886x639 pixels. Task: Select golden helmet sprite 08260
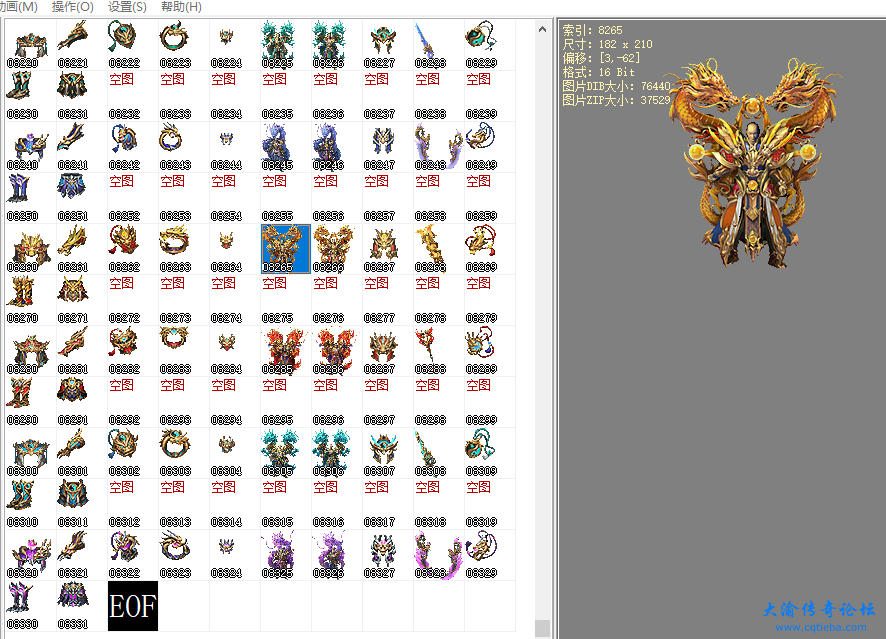pos(31,249)
